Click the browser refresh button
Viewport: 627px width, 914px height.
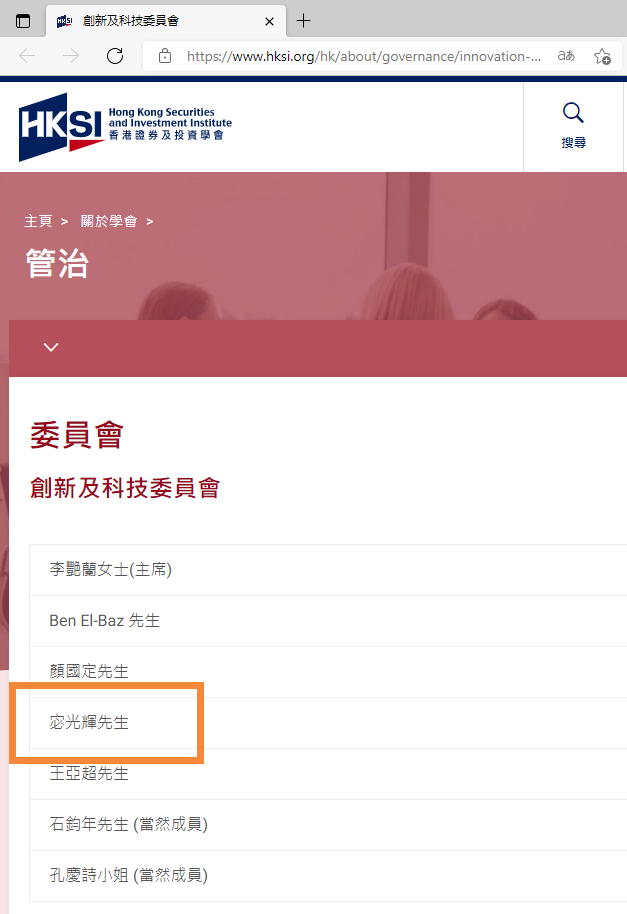[x=115, y=56]
